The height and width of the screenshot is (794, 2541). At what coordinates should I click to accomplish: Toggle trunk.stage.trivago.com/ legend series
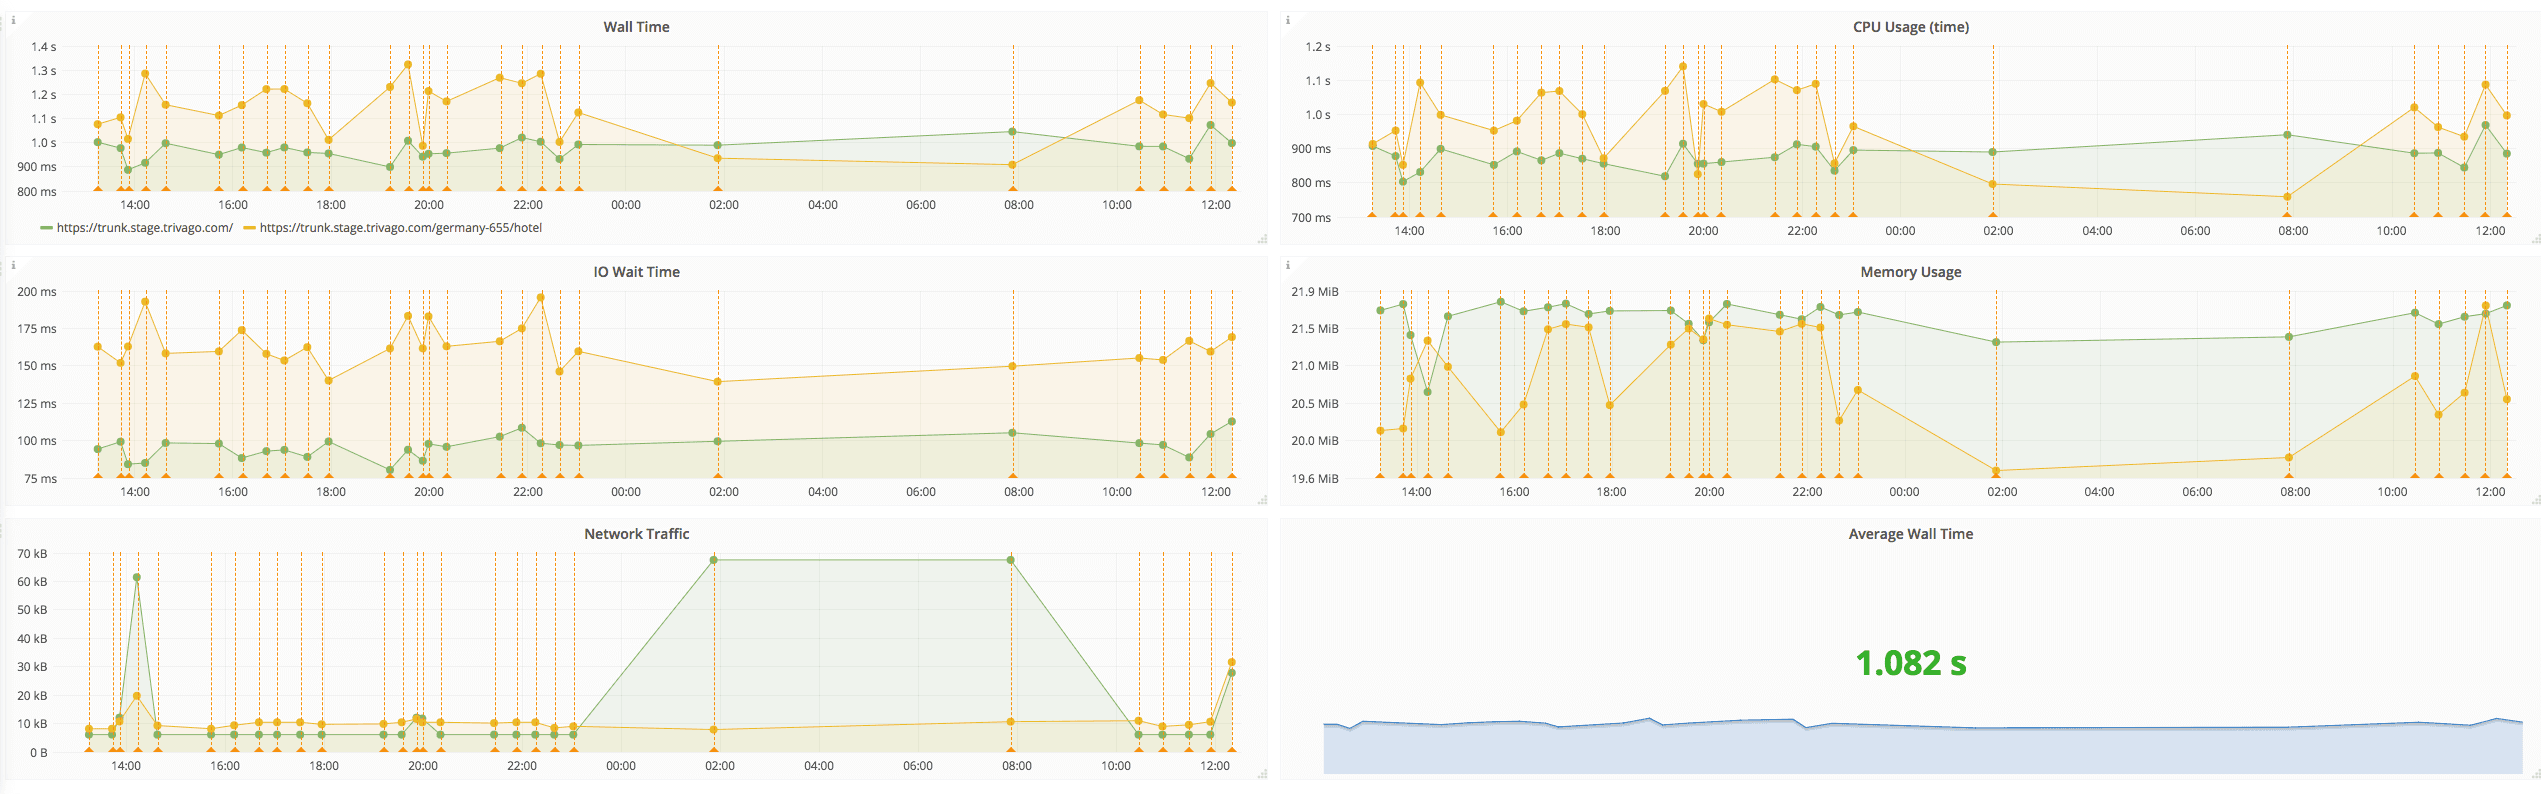click(x=145, y=228)
